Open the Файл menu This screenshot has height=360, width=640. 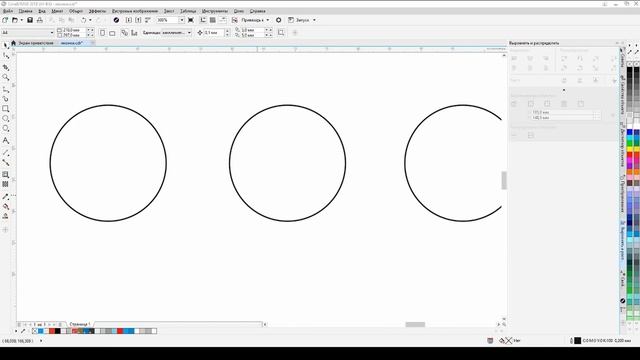(8, 11)
